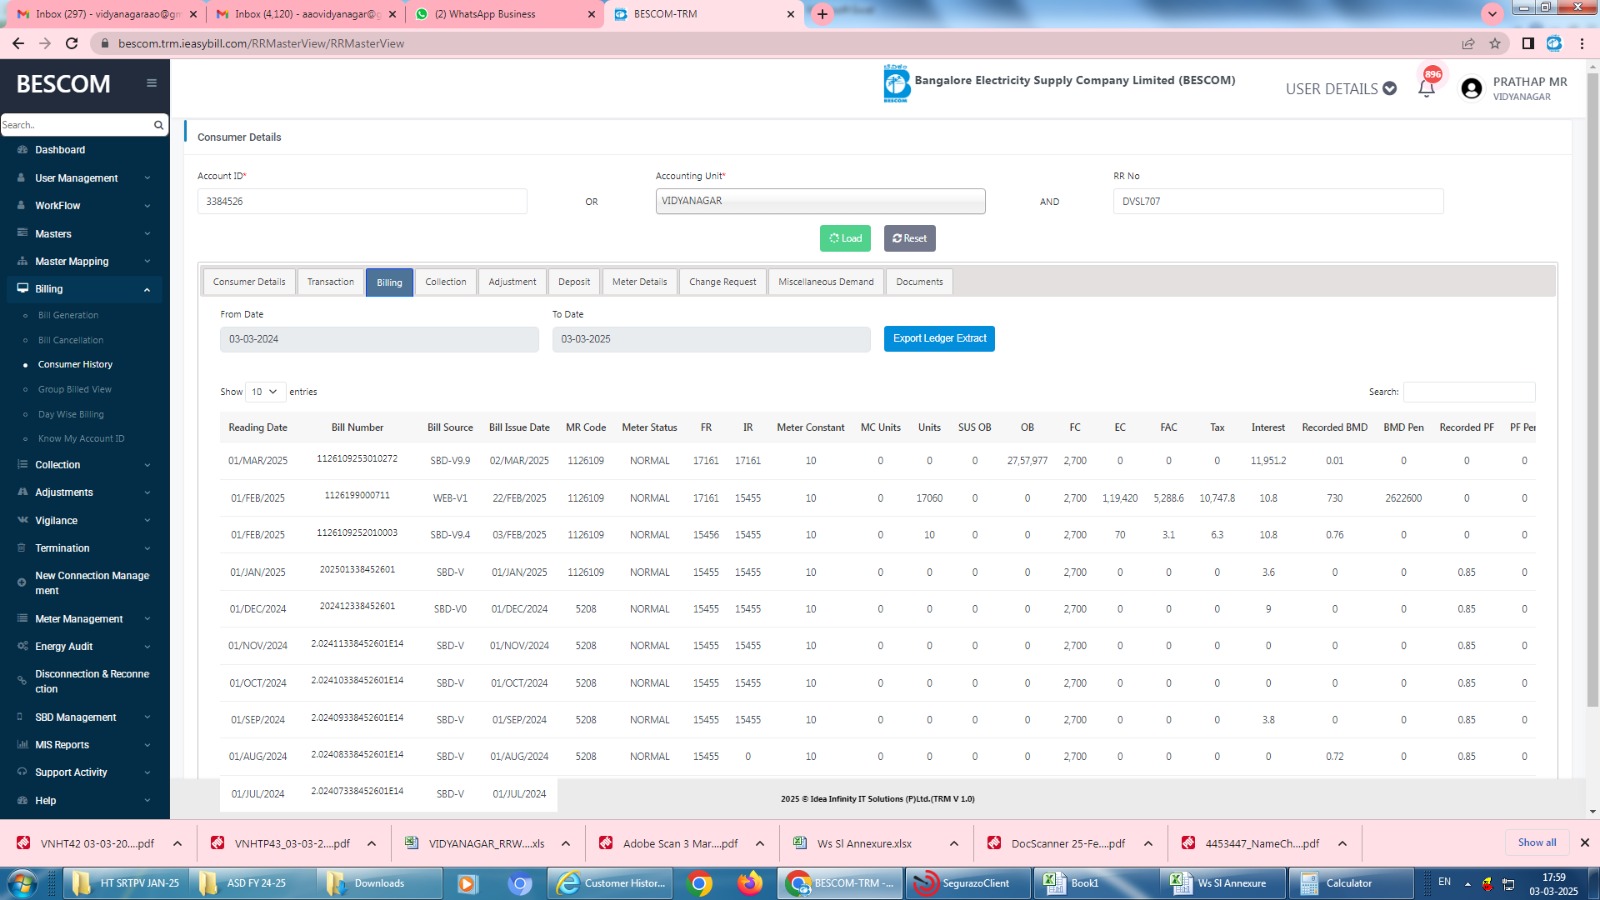Click the BESCOM company logo

pos(896,83)
